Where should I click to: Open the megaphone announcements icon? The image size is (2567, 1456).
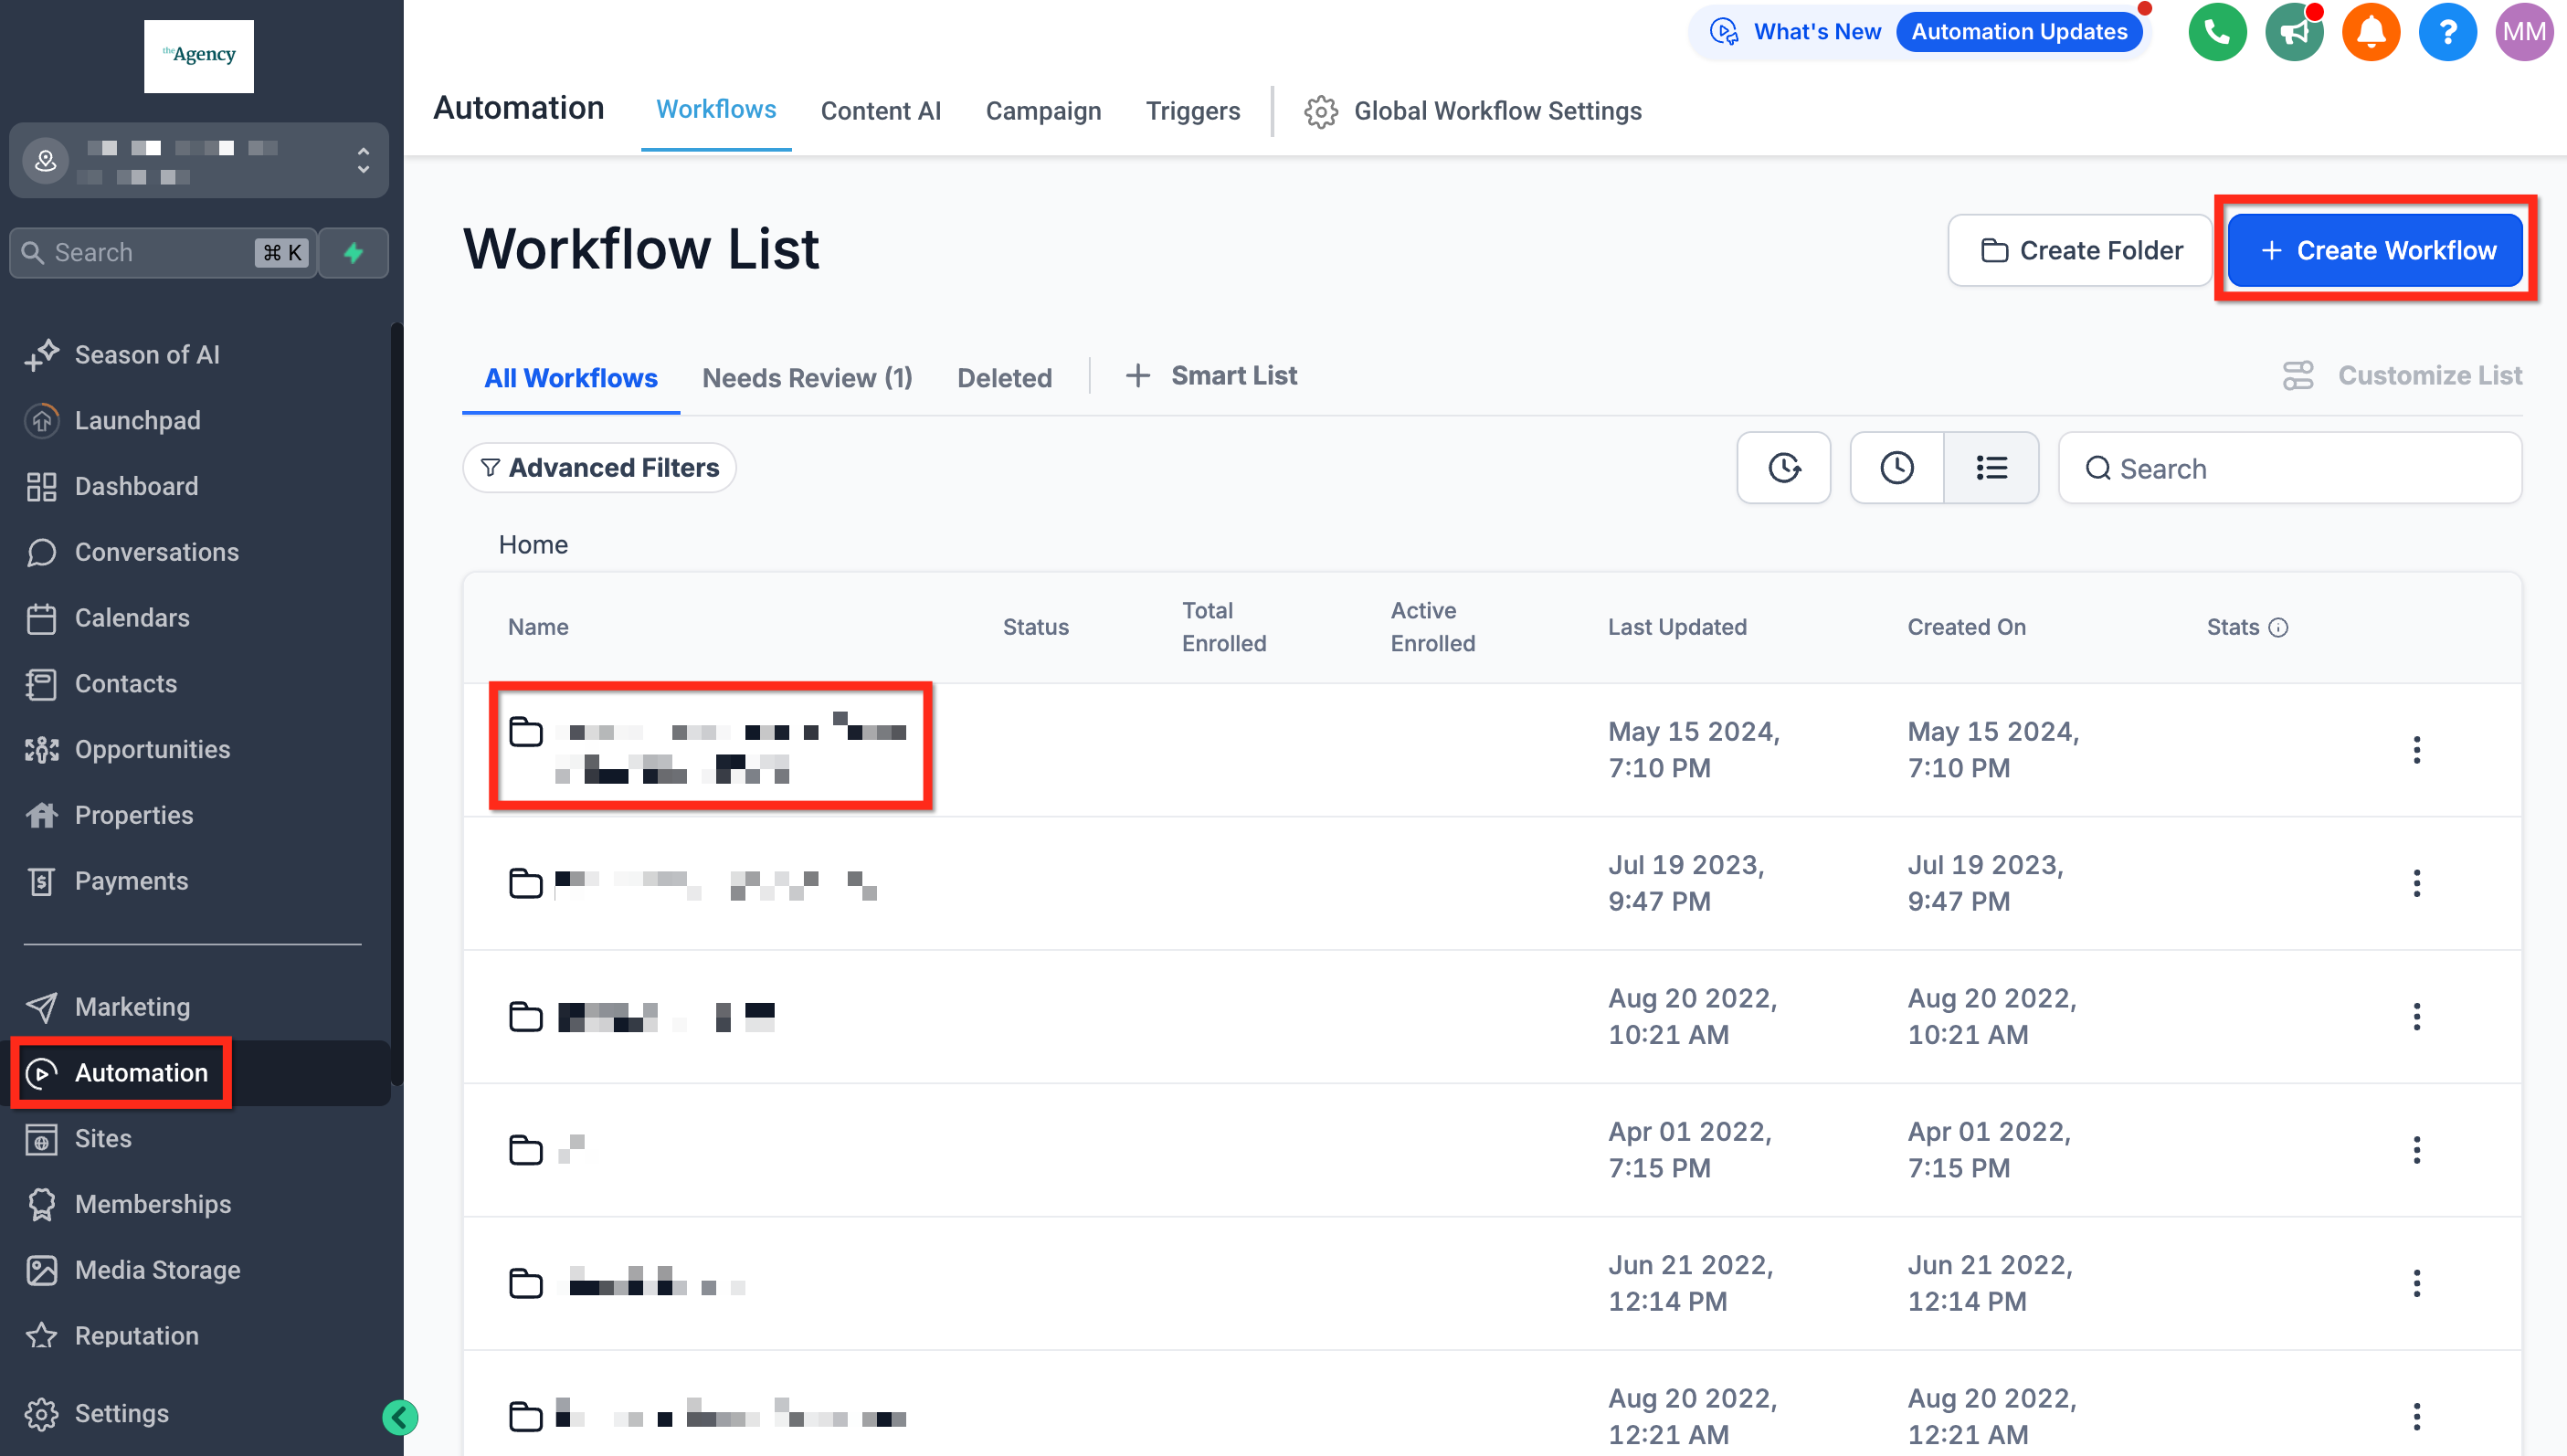tap(2293, 32)
